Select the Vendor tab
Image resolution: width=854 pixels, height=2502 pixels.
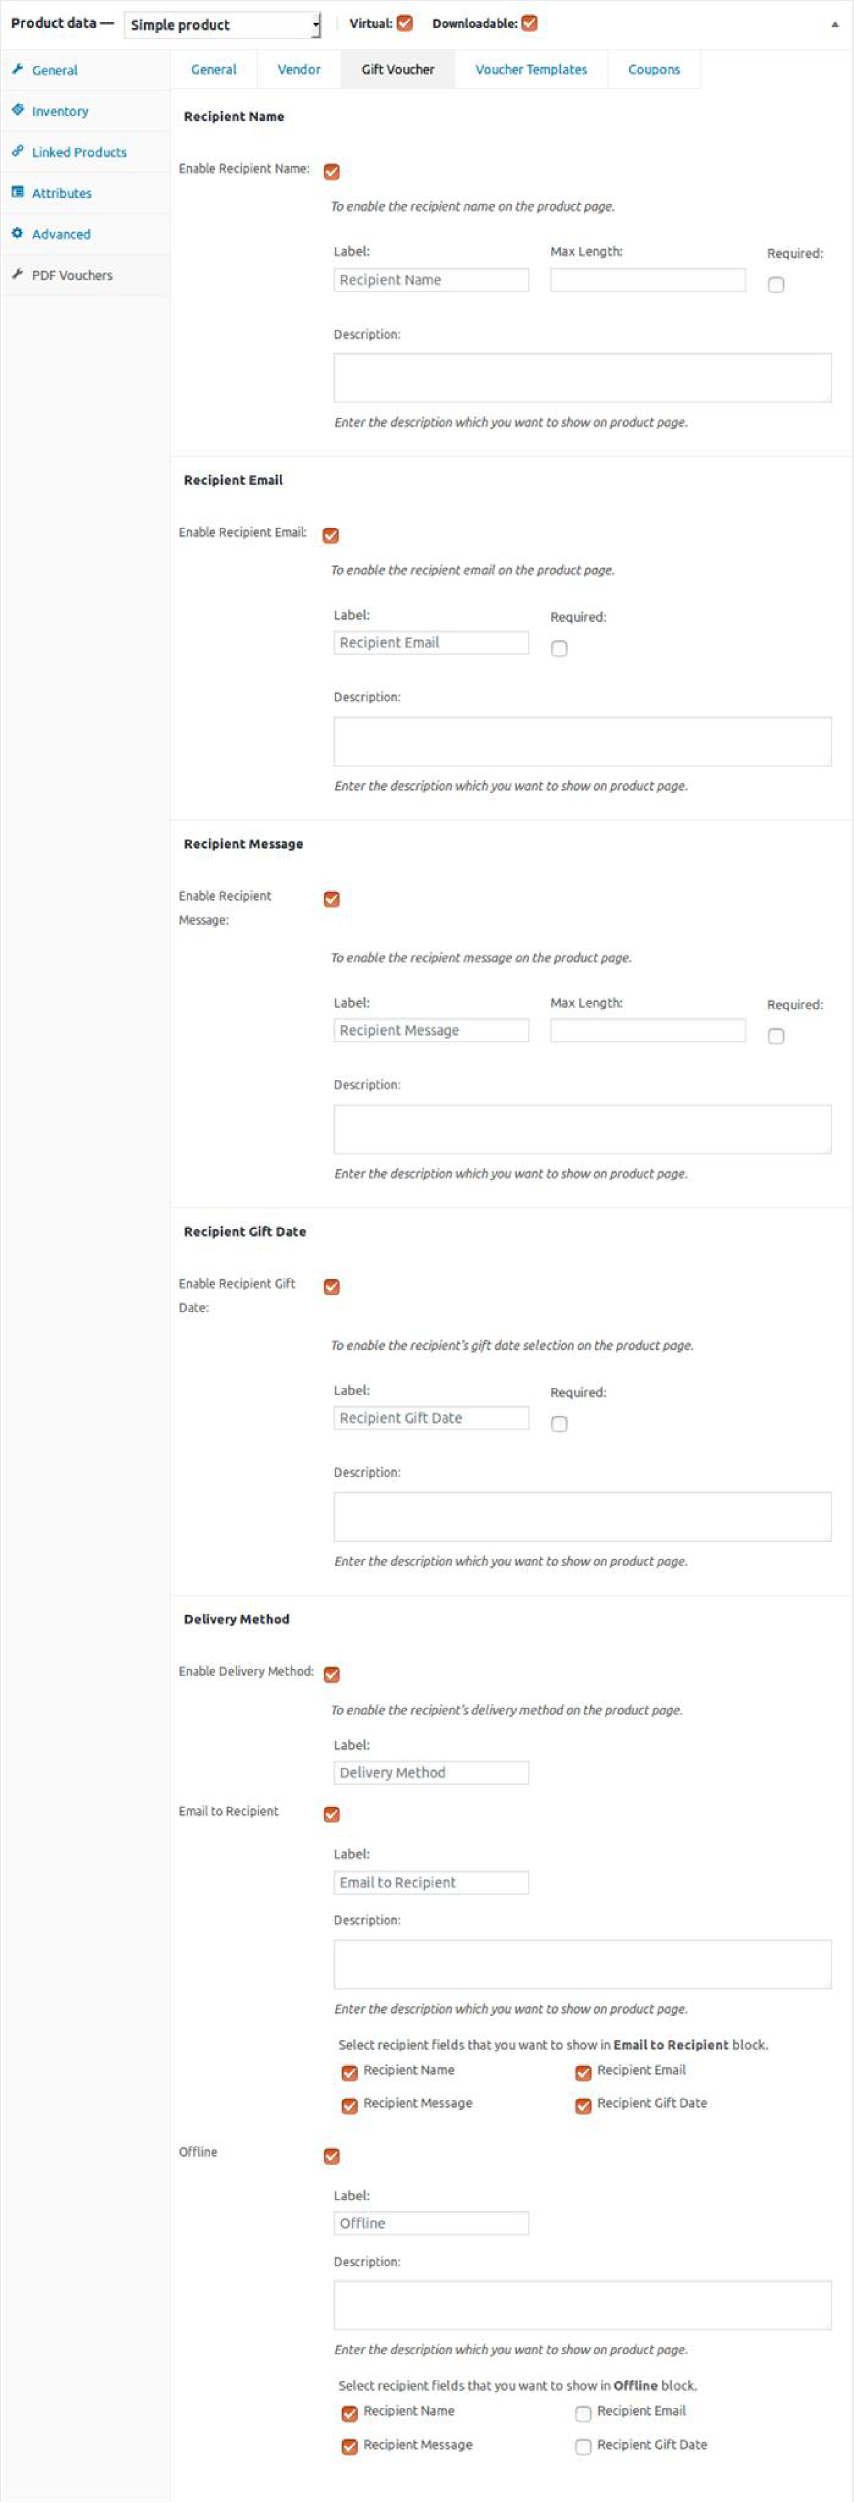pyautogui.click(x=299, y=69)
